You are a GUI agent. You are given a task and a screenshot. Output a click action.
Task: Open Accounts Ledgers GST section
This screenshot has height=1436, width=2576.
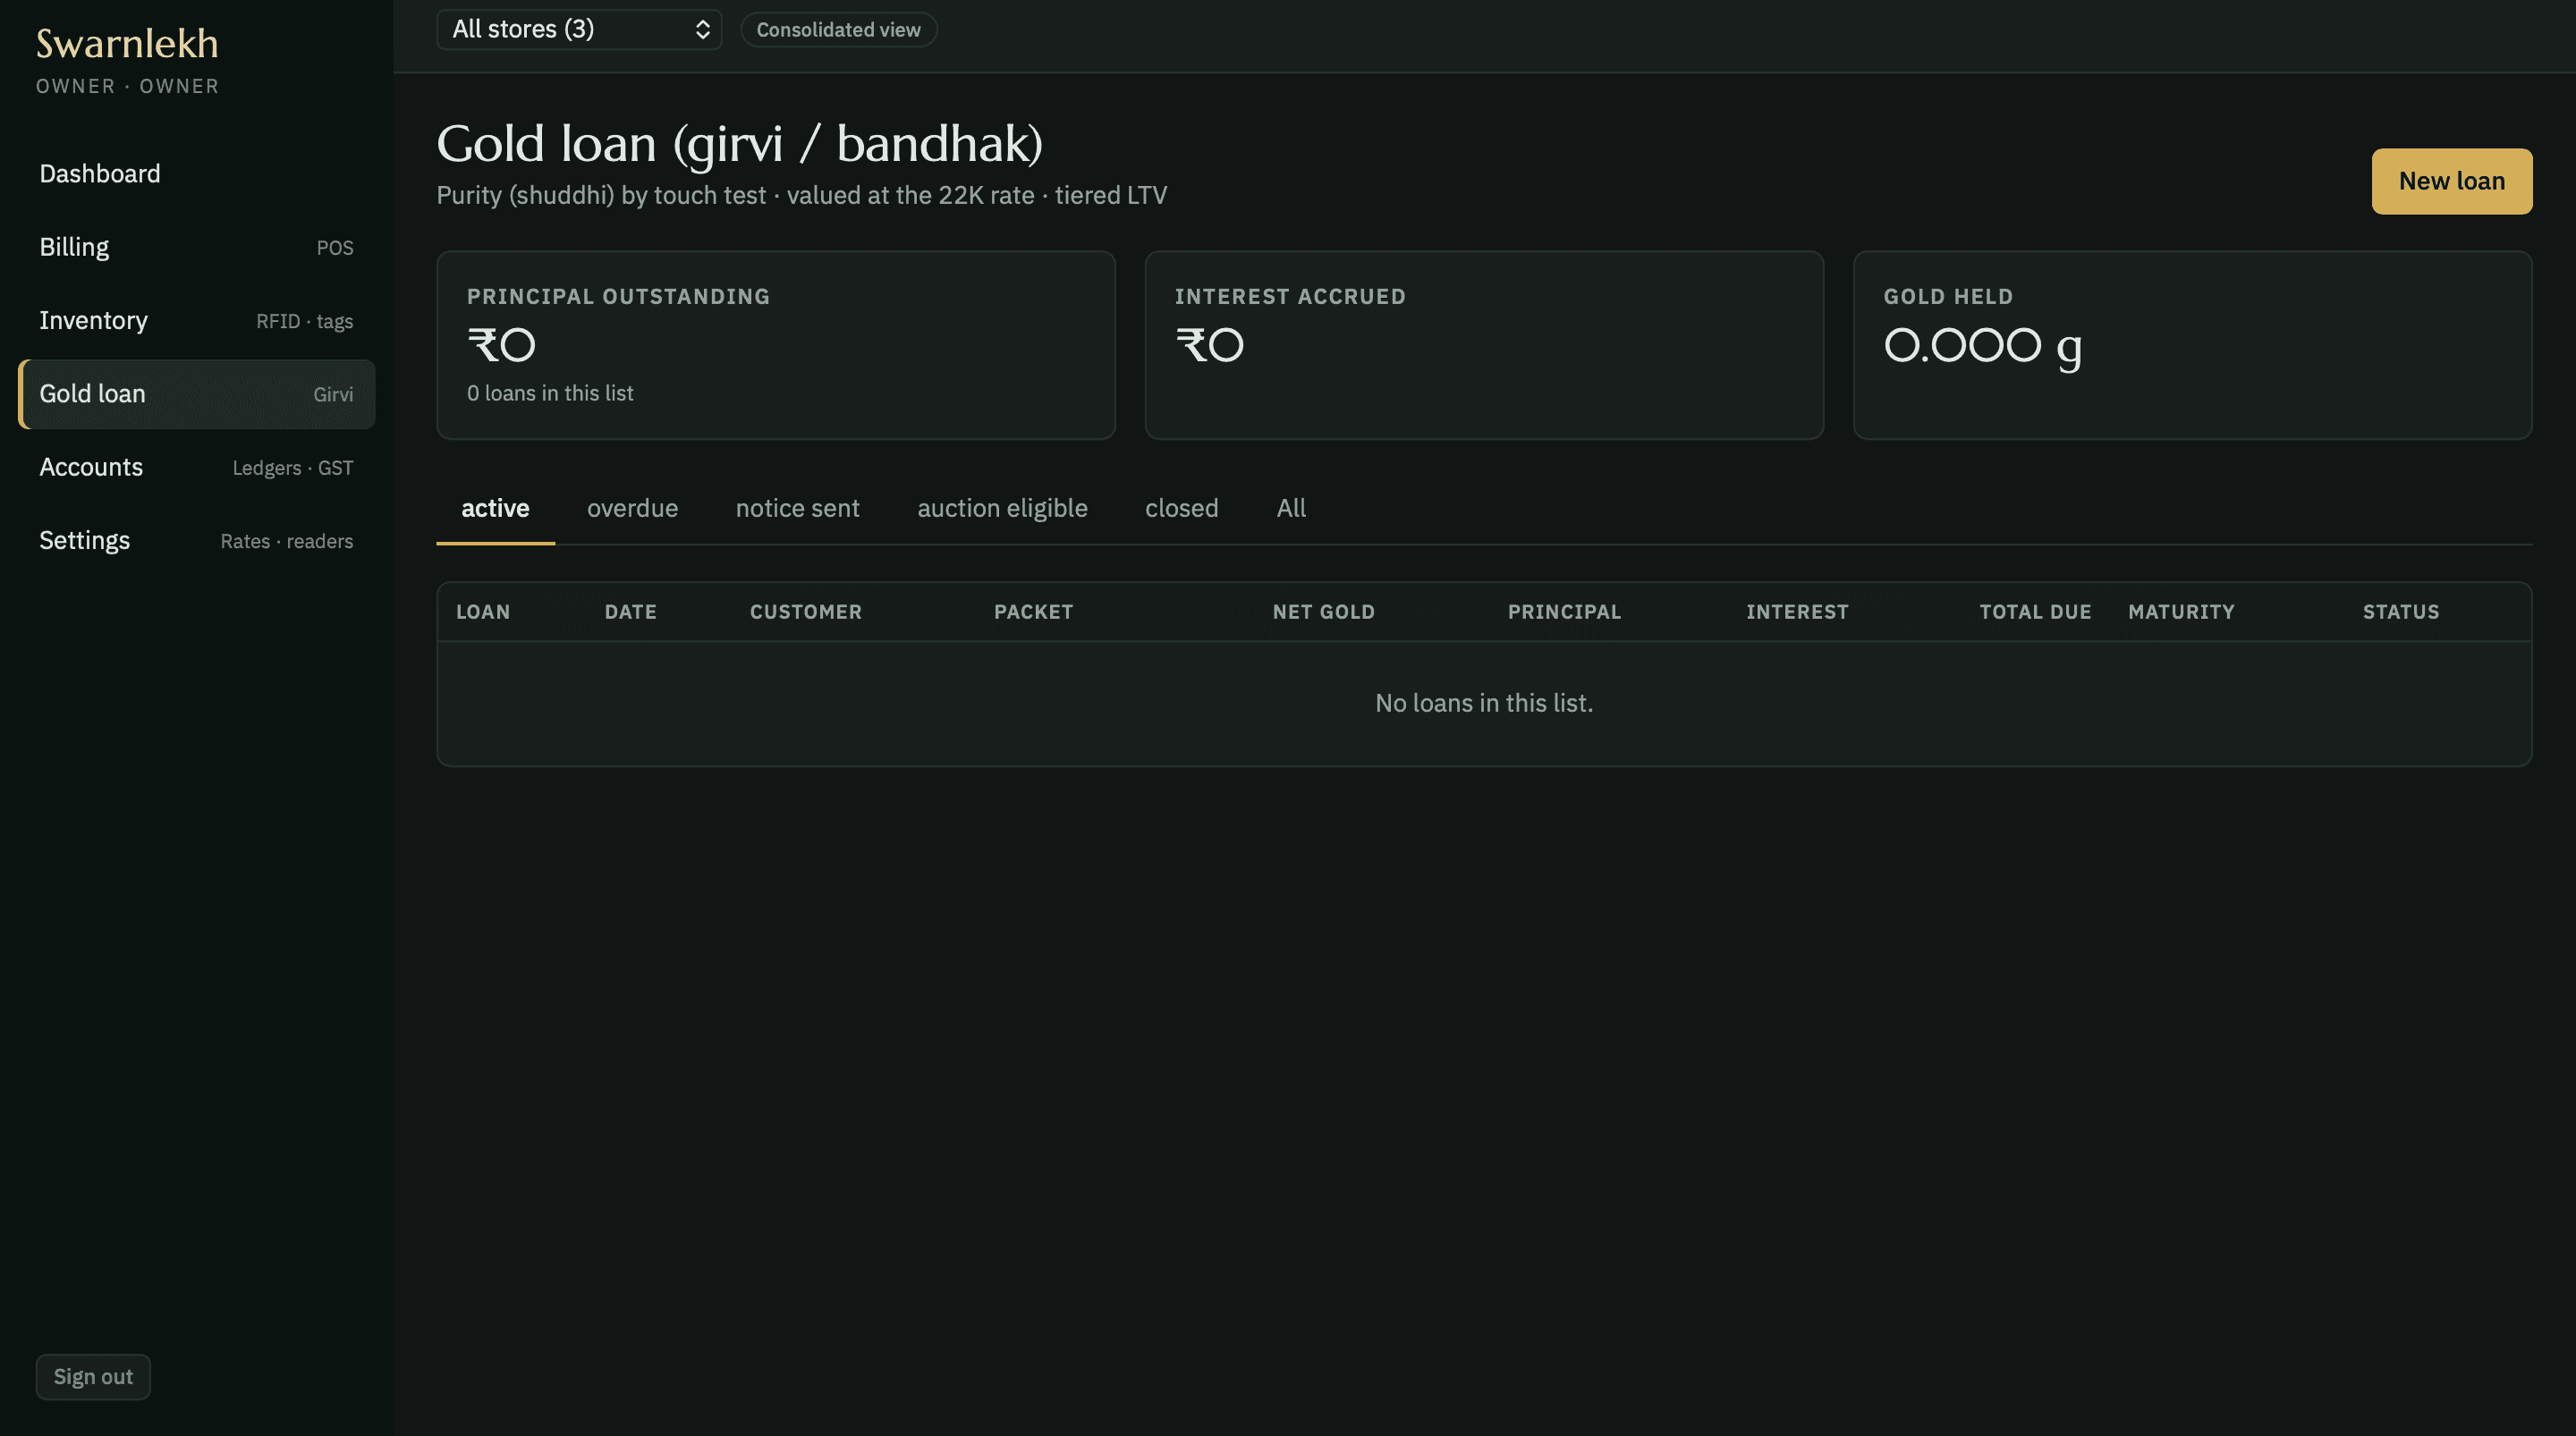pos(196,467)
